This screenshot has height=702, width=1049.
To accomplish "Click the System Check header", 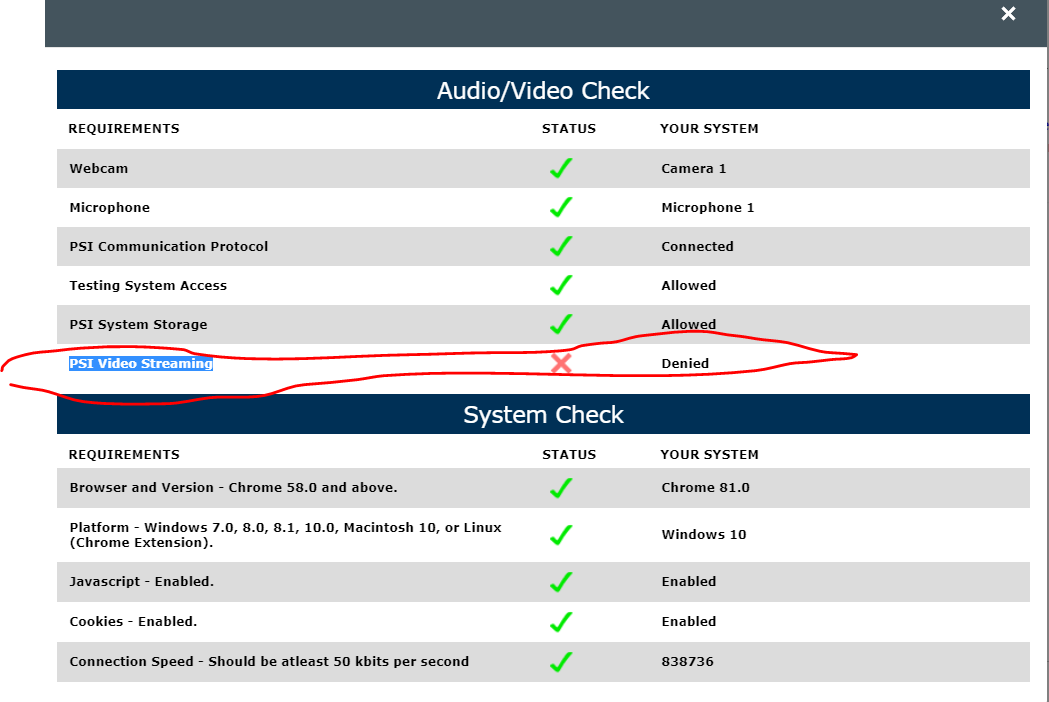I will 543,415.
